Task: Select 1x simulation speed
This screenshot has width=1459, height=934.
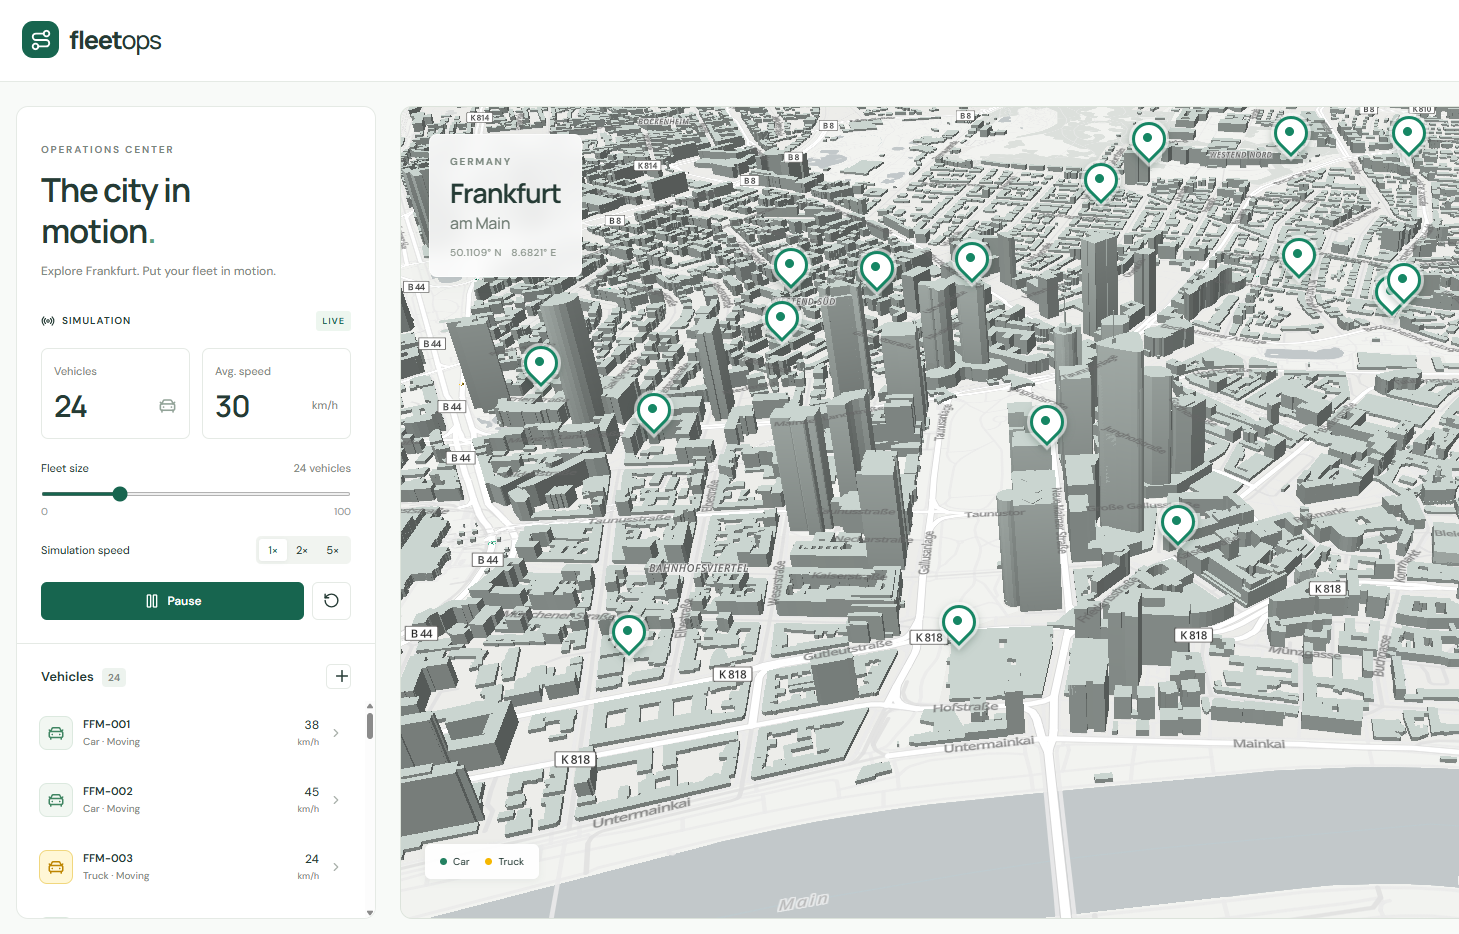Action: point(272,550)
